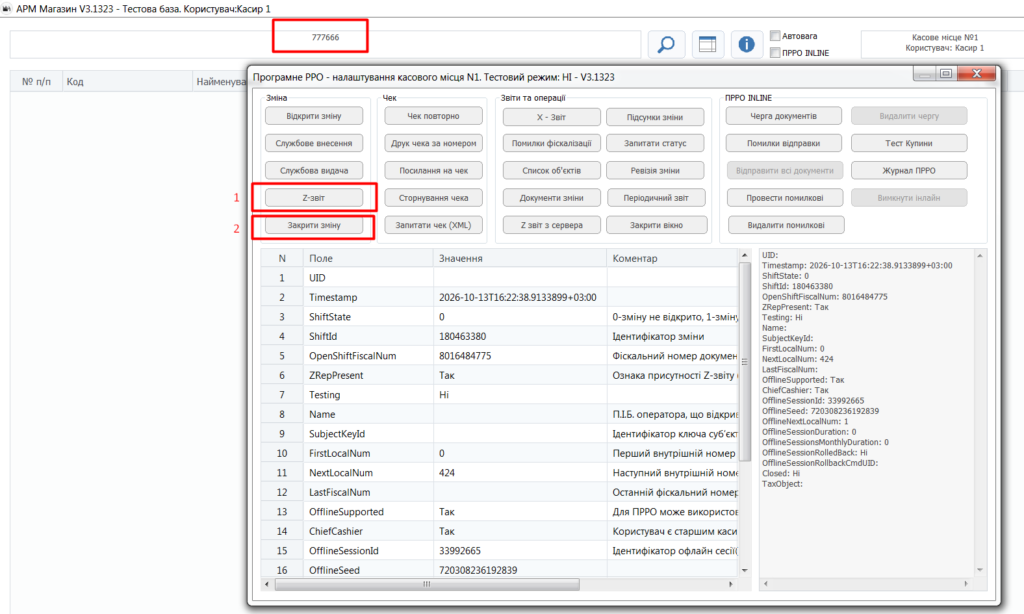Click the Значення column header

[x=520, y=258]
